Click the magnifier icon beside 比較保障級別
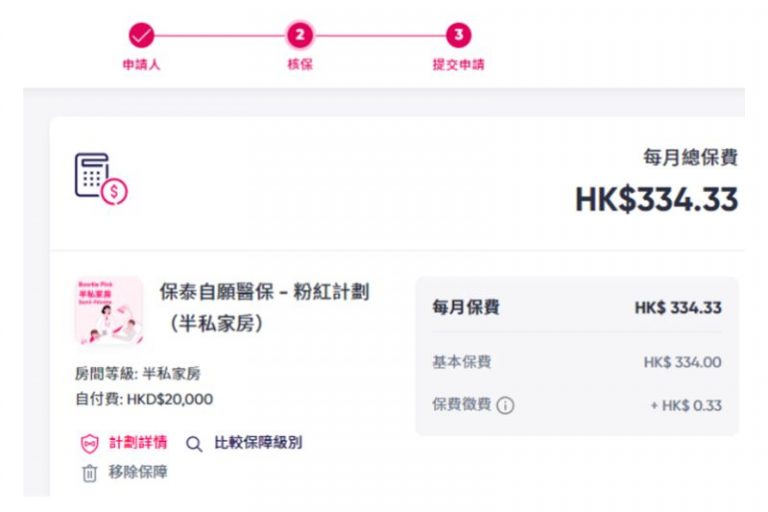Image resolution: width=768 pixels, height=512 pixels. (x=194, y=443)
